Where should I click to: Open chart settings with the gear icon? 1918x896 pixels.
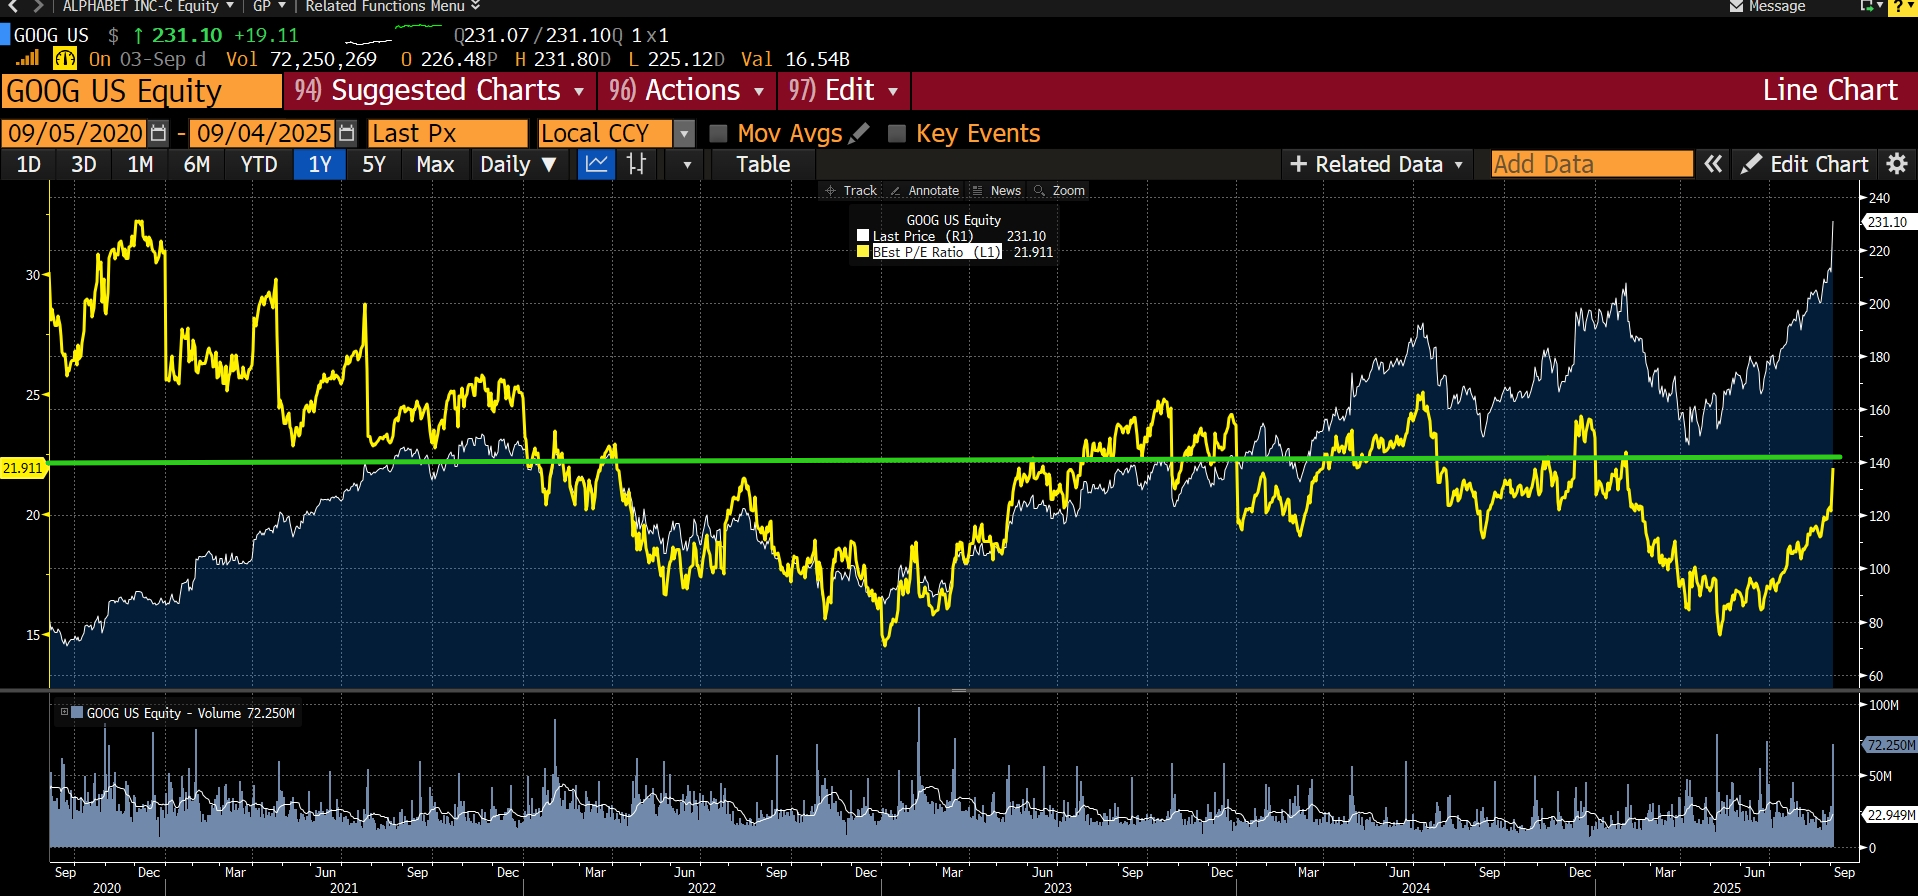pos(1897,164)
